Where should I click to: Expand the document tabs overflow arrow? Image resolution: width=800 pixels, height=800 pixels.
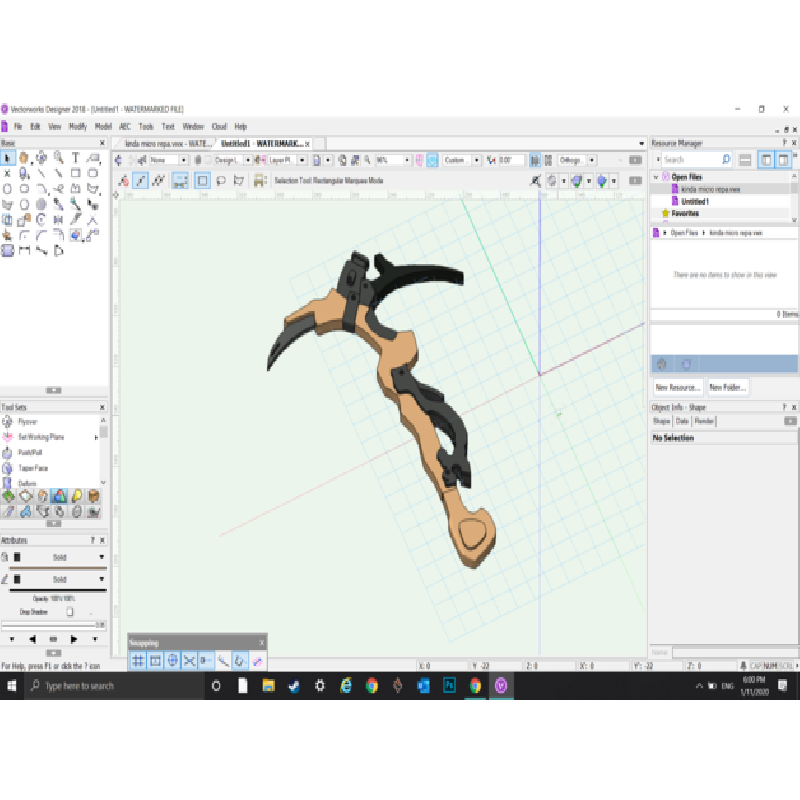641,143
